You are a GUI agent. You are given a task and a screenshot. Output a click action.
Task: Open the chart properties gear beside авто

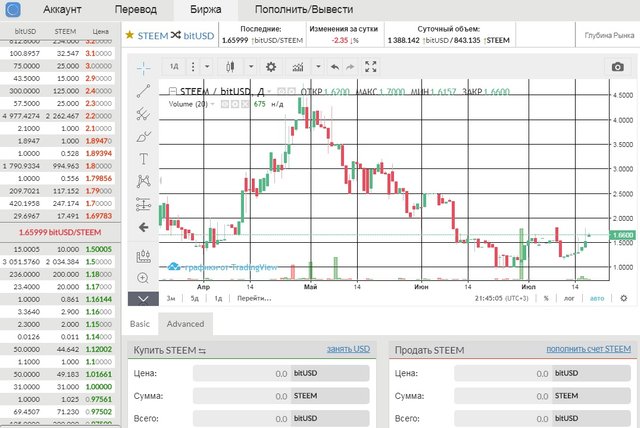pos(624,298)
